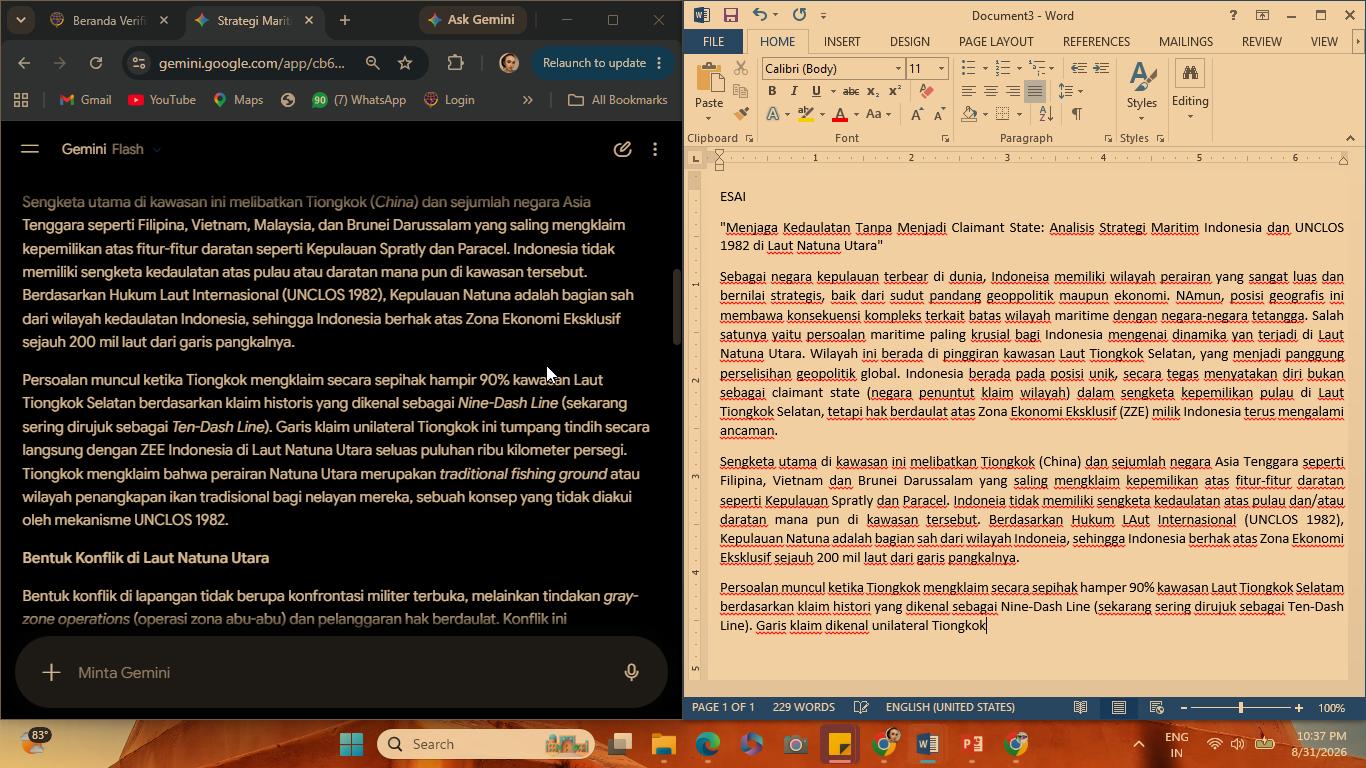
Task: Select the Bullets list icon
Action: click(968, 68)
